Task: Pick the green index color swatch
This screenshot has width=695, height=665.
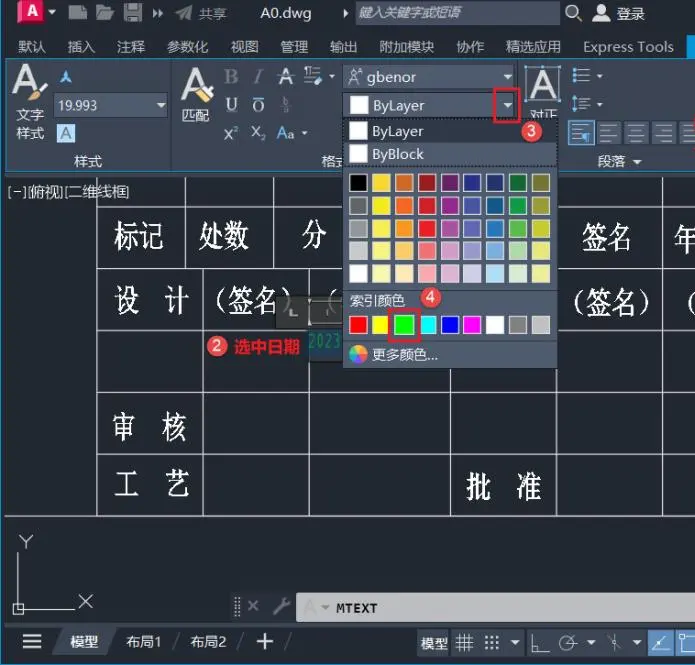Action: tap(404, 325)
